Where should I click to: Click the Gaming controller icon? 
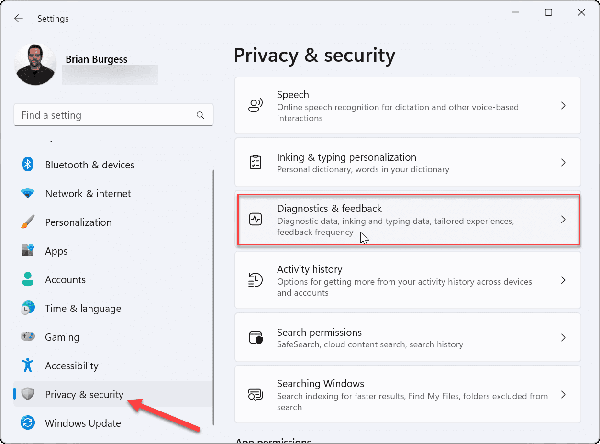(28, 338)
